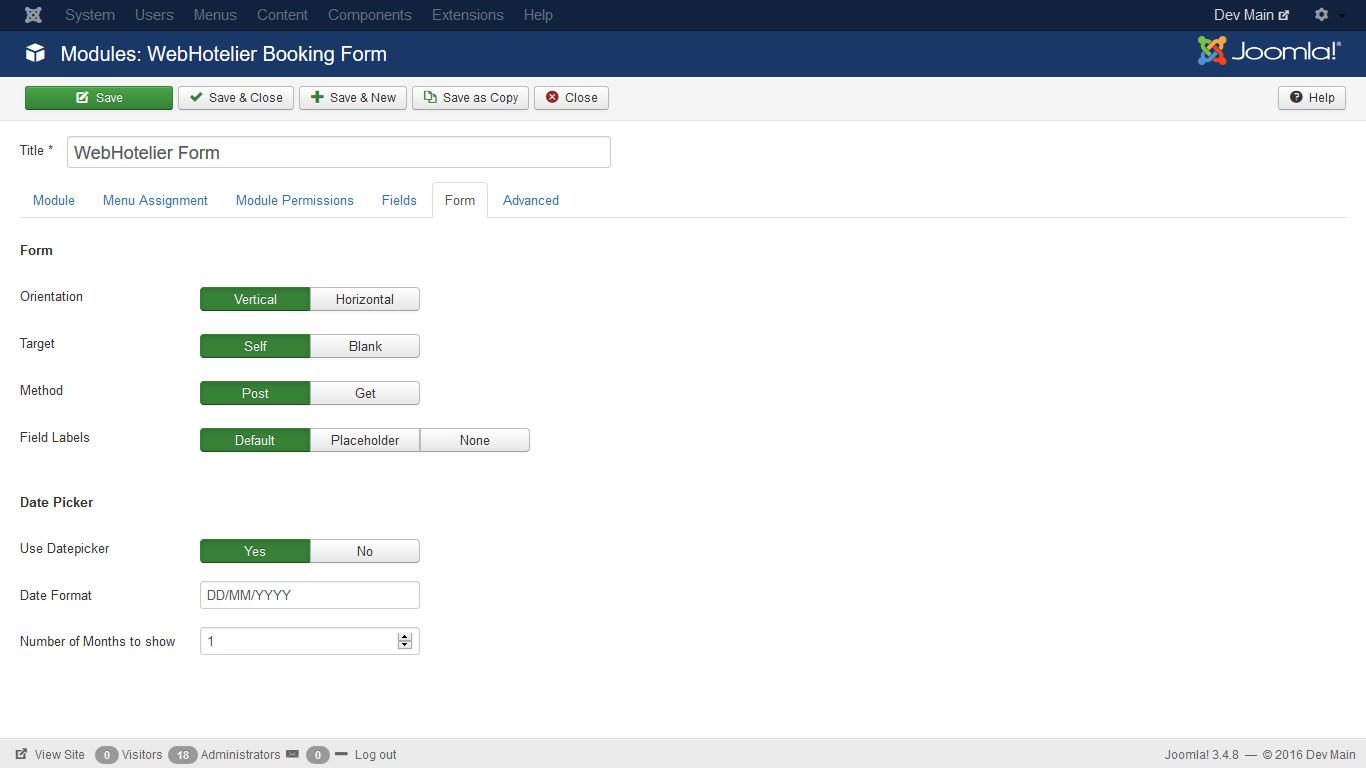The image size is (1366, 768).
Task: Decrease Number of Months with down arrow
Action: coord(405,645)
